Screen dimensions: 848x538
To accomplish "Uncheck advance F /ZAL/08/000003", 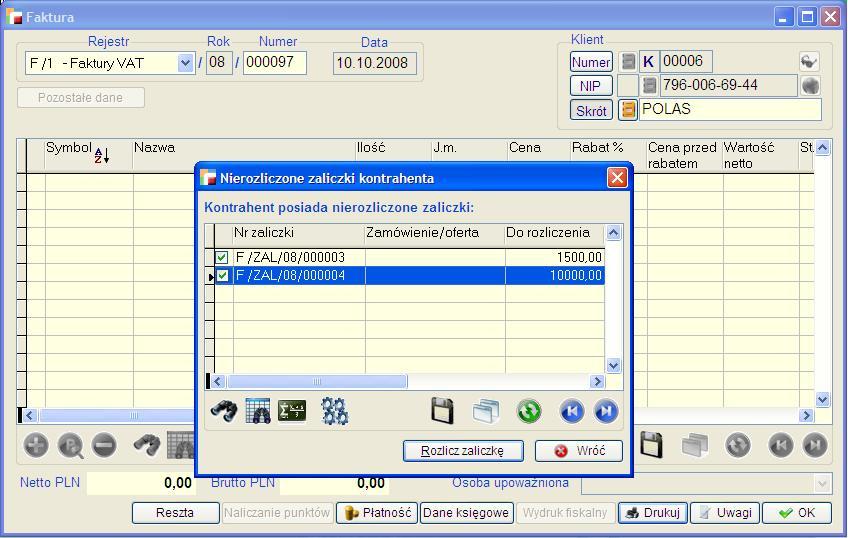I will [x=222, y=257].
